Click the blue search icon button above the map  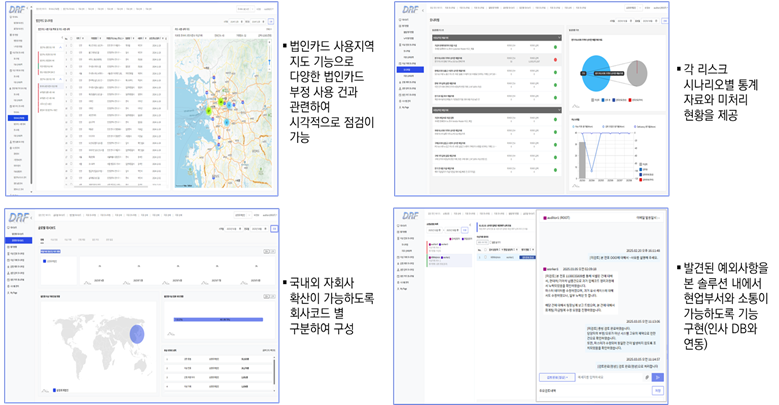coord(271,20)
